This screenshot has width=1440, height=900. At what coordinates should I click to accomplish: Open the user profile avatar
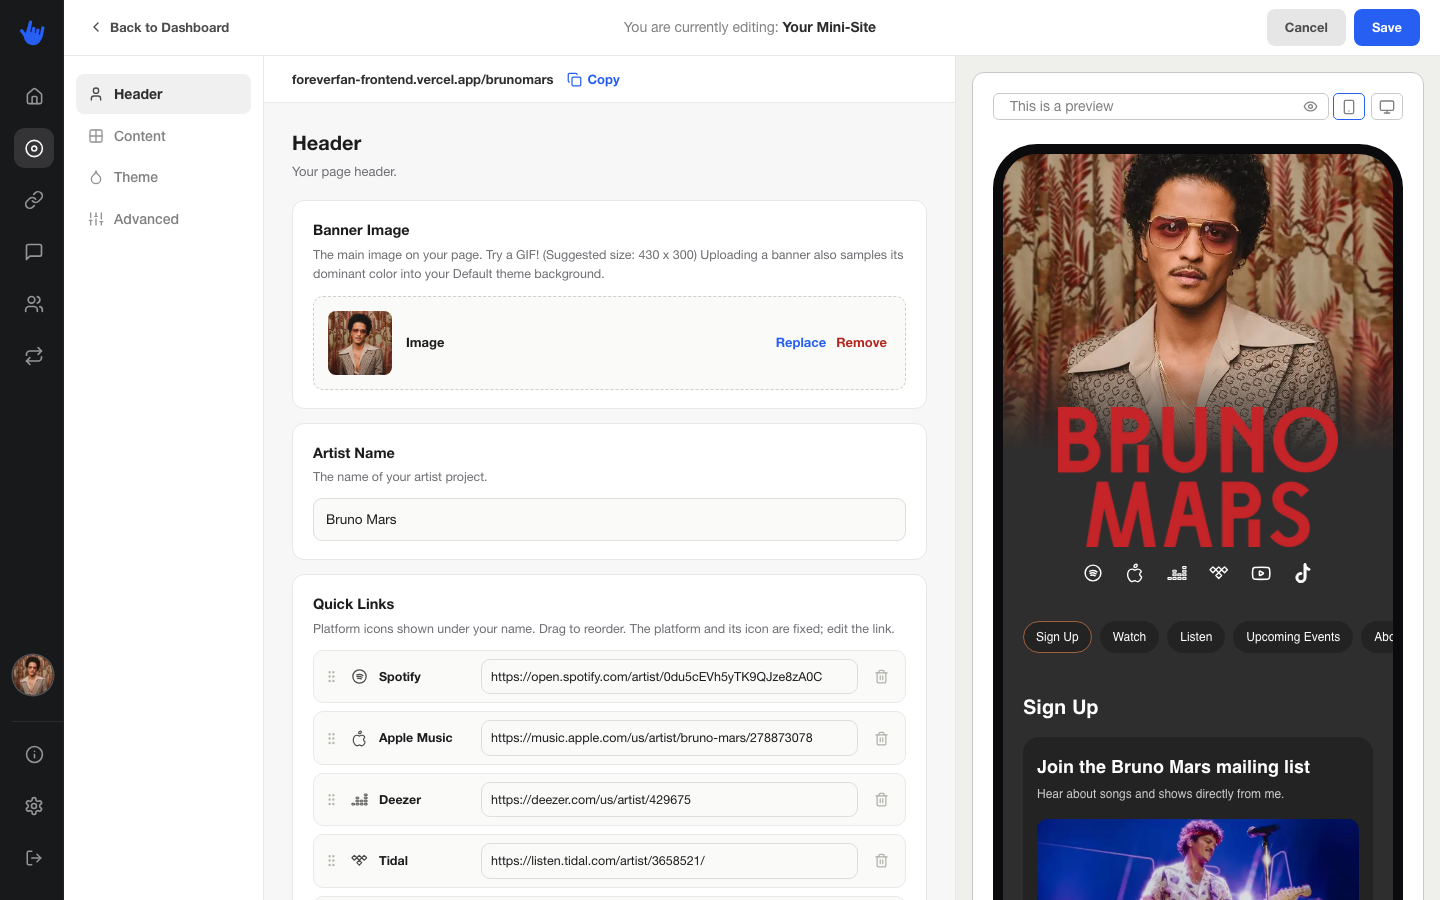[33, 675]
